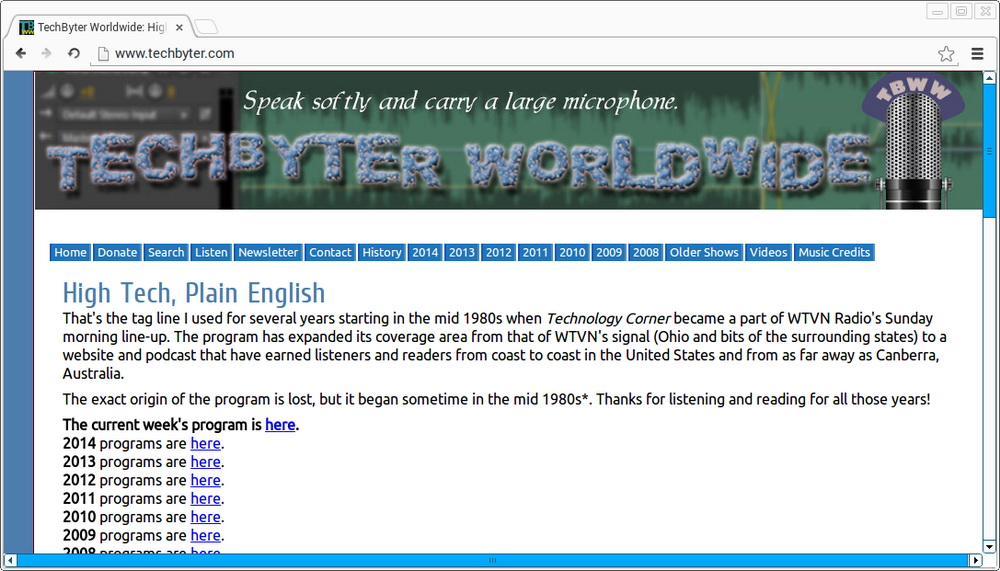Go to the 2008 nav button

(645, 252)
